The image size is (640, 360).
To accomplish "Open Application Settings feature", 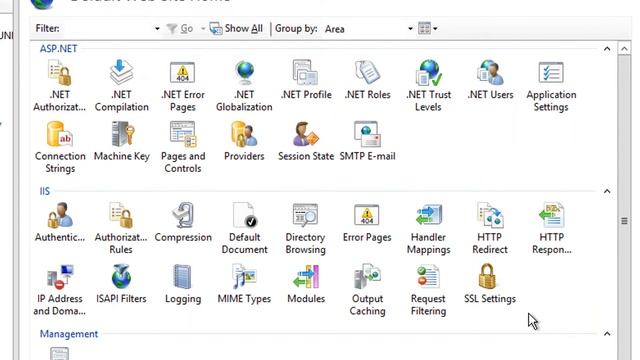I will click(551, 86).
